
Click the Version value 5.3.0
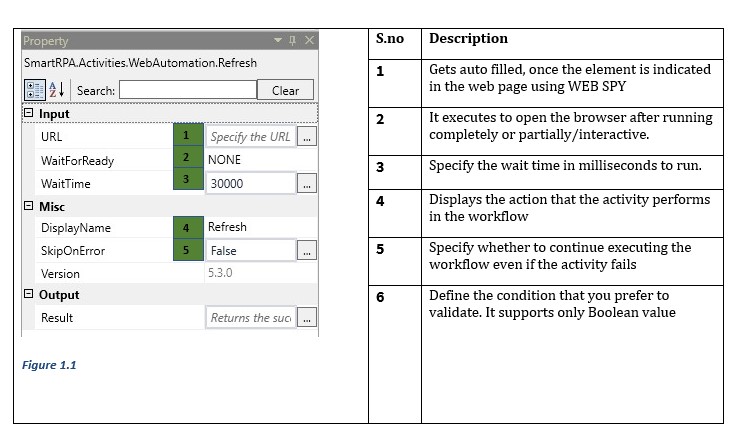[x=220, y=273]
